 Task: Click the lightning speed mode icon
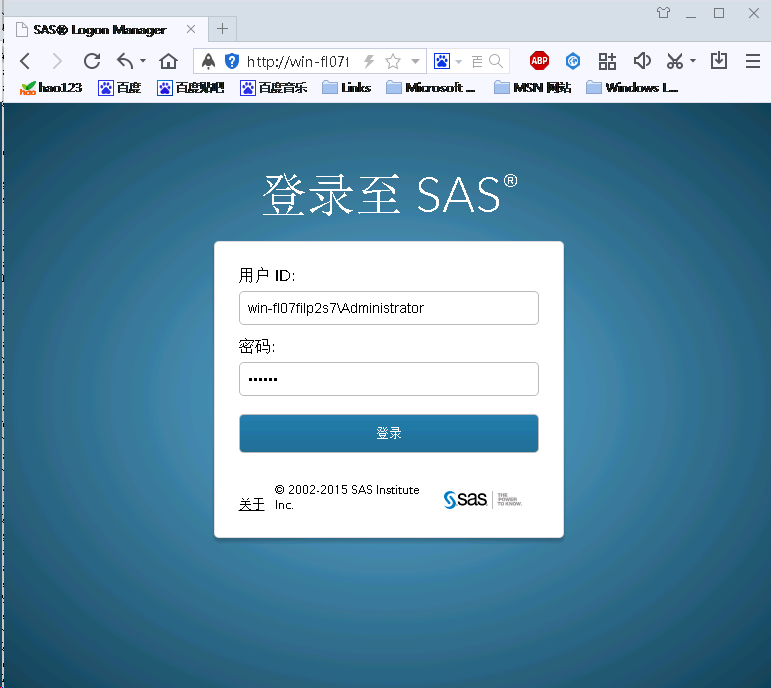[x=369, y=61]
